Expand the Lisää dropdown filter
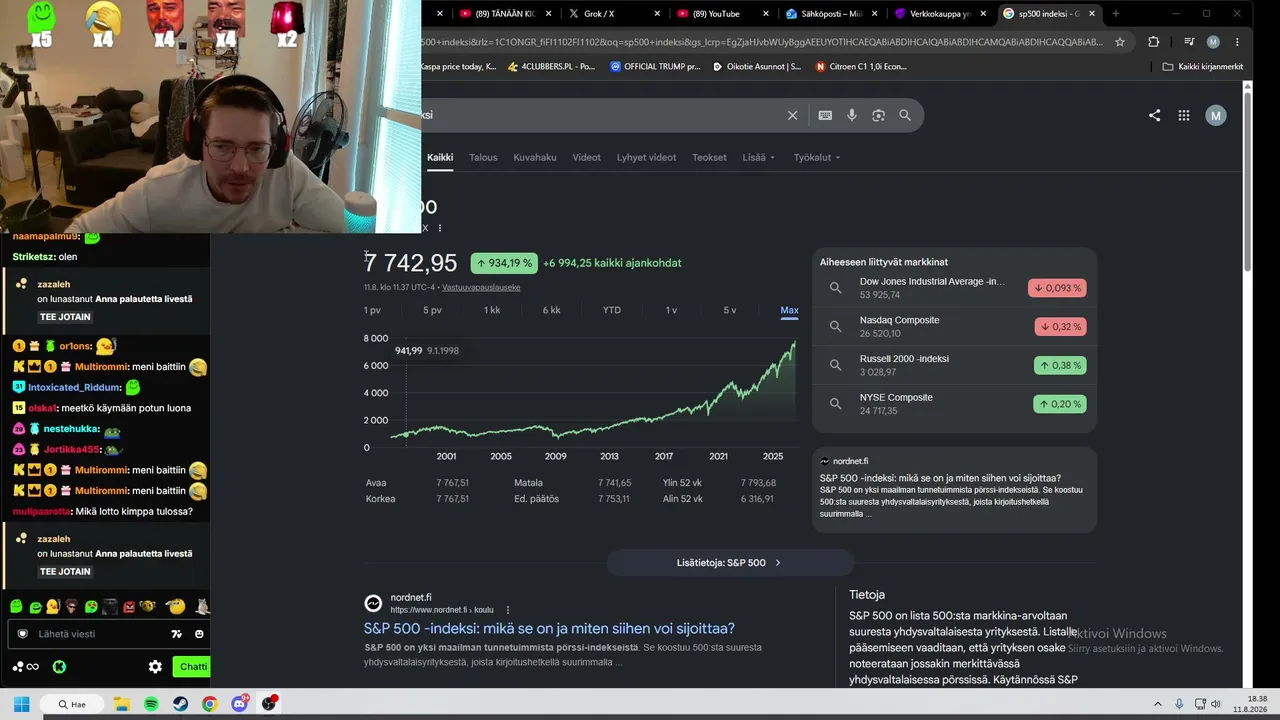Image resolution: width=1280 pixels, height=720 pixels. click(759, 157)
